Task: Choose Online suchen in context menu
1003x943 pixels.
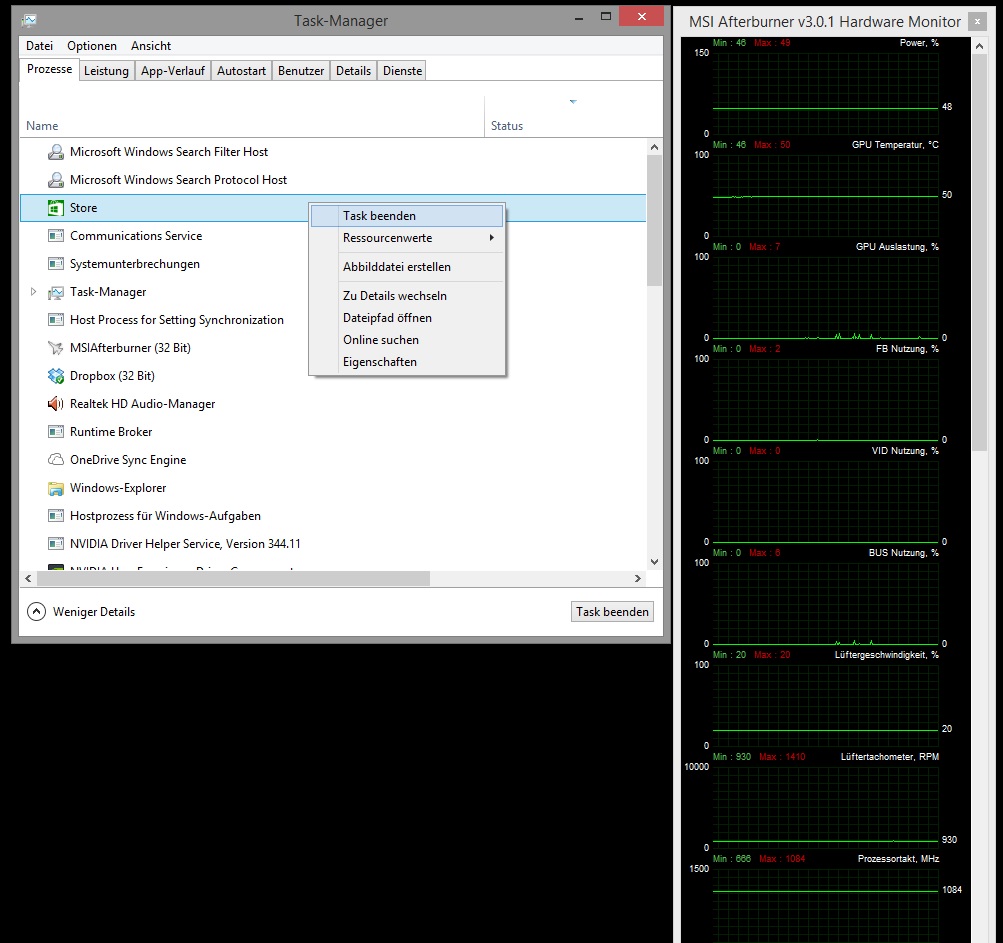Action: (x=407, y=340)
